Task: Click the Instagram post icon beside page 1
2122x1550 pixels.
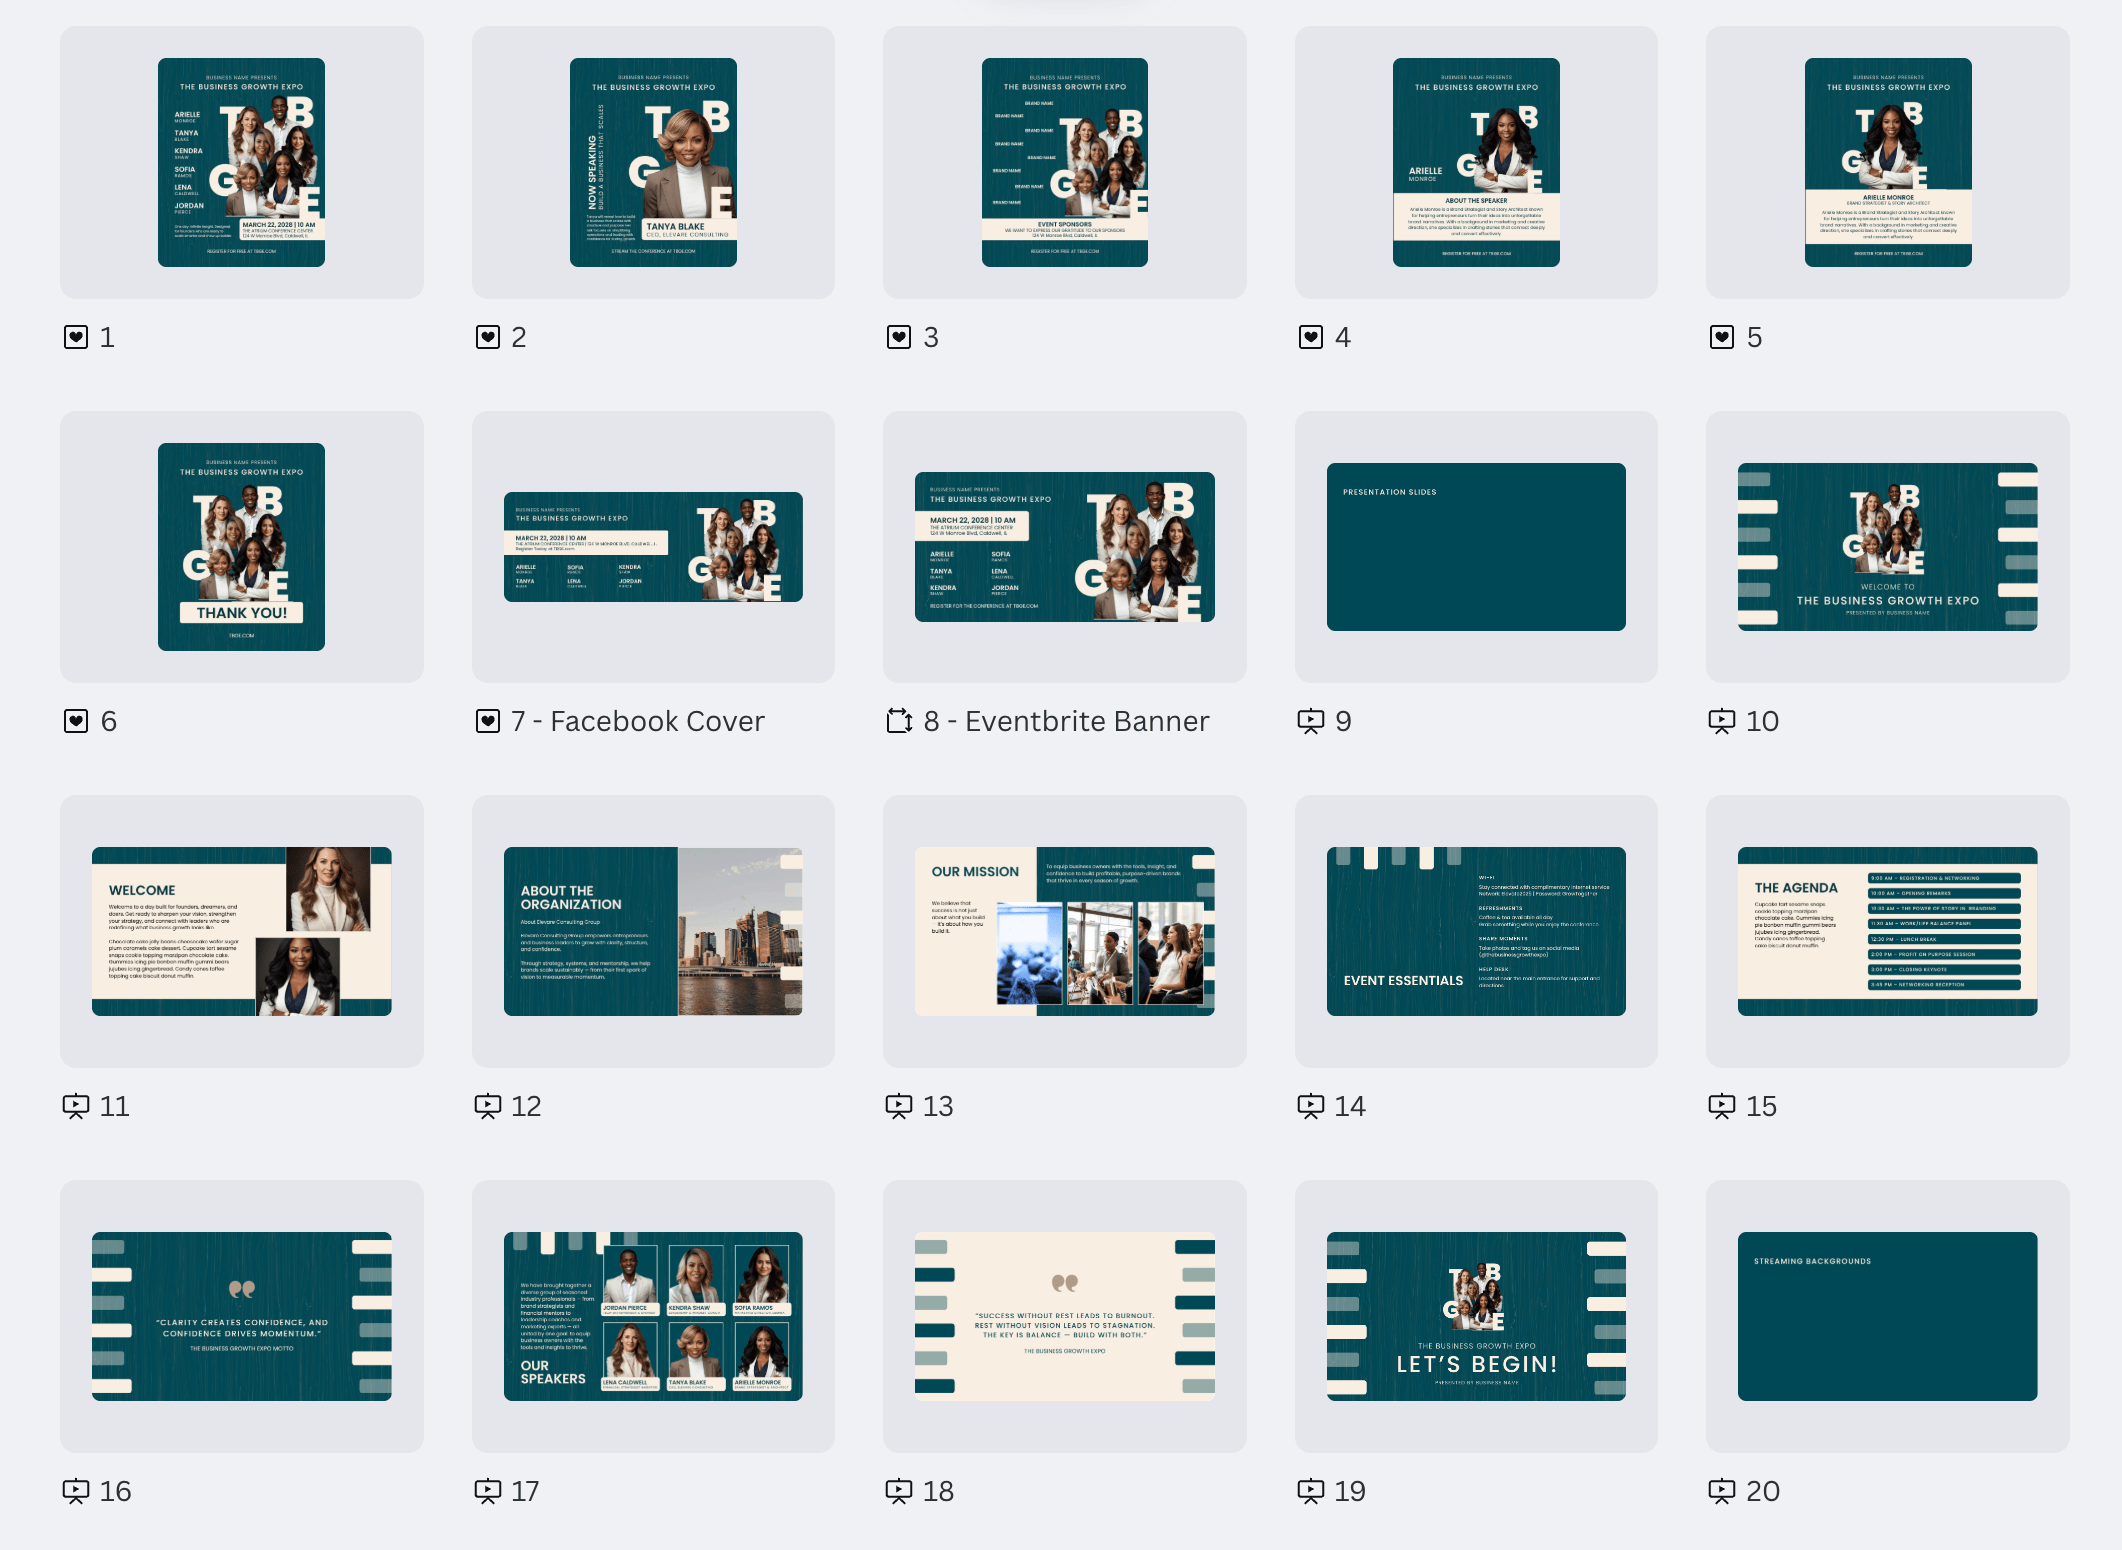Action: pyautogui.click(x=76, y=337)
